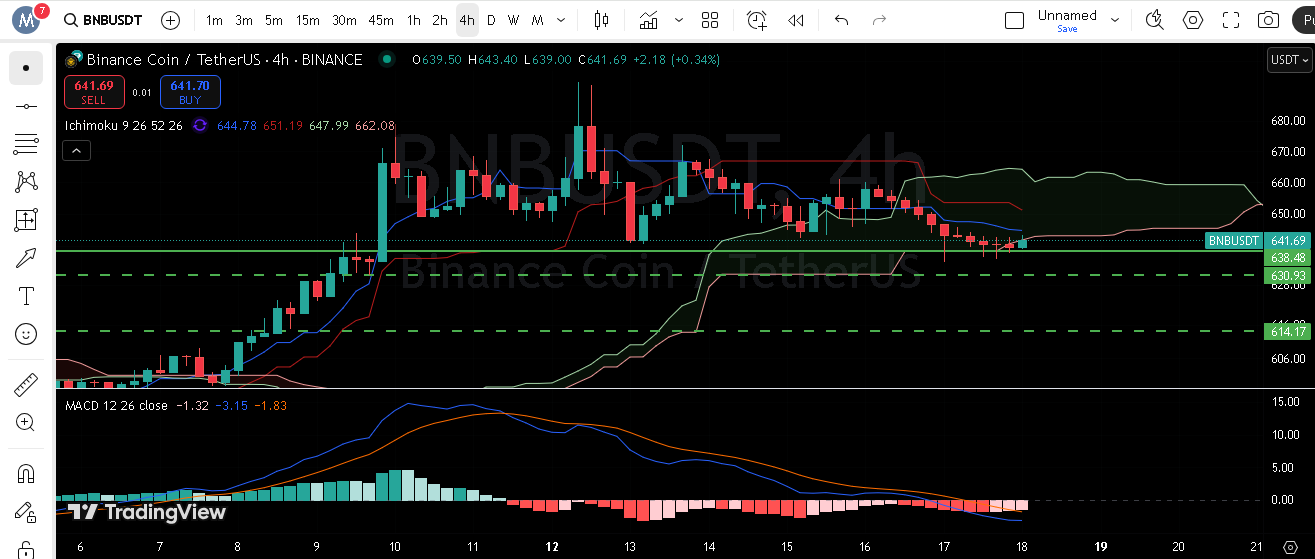The height and width of the screenshot is (559, 1315).
Task: Start bar replay mode
Action: point(796,20)
